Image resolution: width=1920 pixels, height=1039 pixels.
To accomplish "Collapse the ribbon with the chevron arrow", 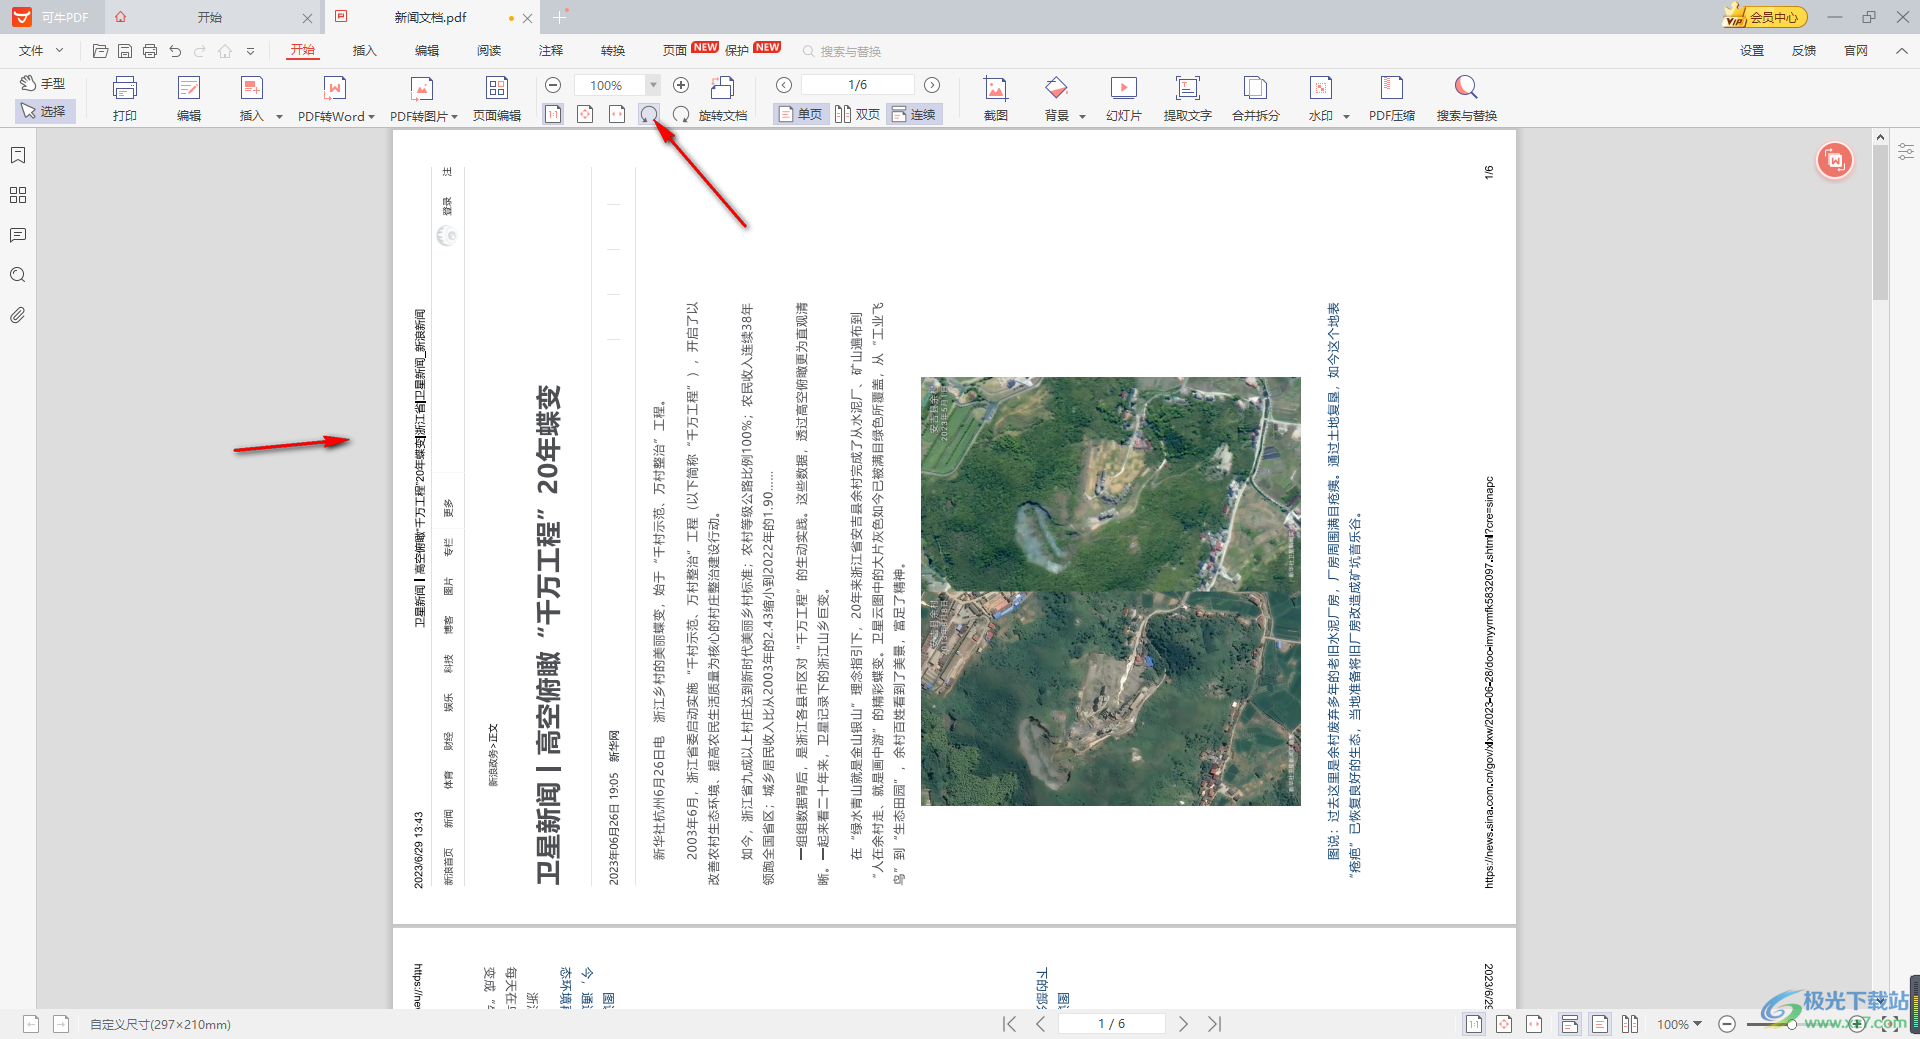I will [x=1902, y=50].
